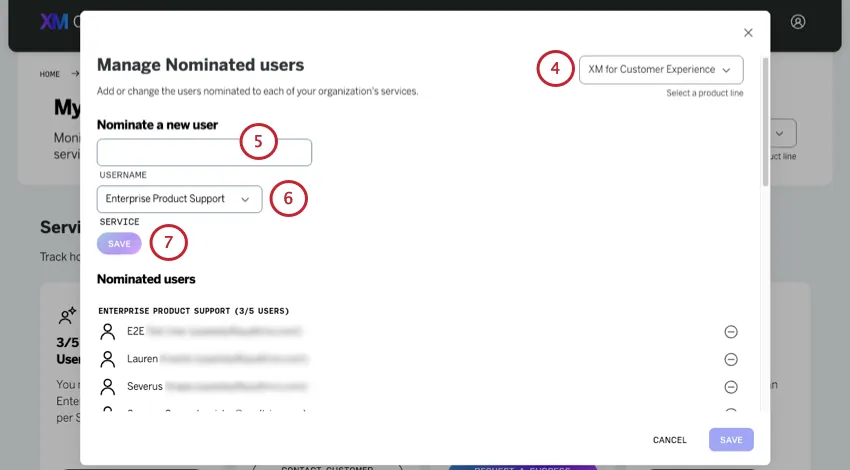Select the Manage Nominated users title
The height and width of the screenshot is (470, 850).
point(201,65)
